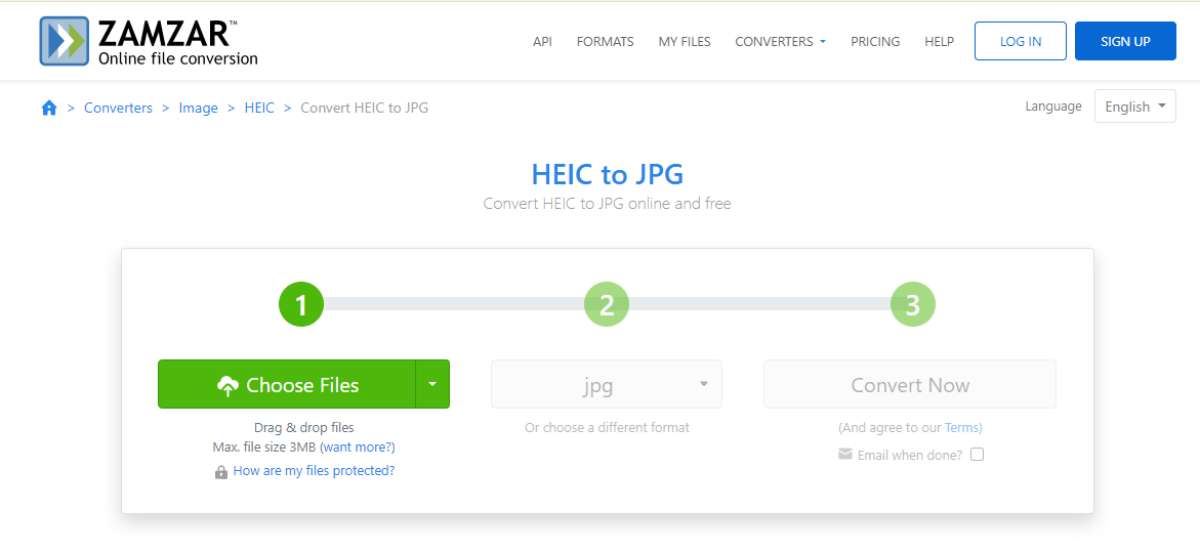Enable the Email when done checkbox
Viewport: 1200px width, 554px height.
point(977,454)
